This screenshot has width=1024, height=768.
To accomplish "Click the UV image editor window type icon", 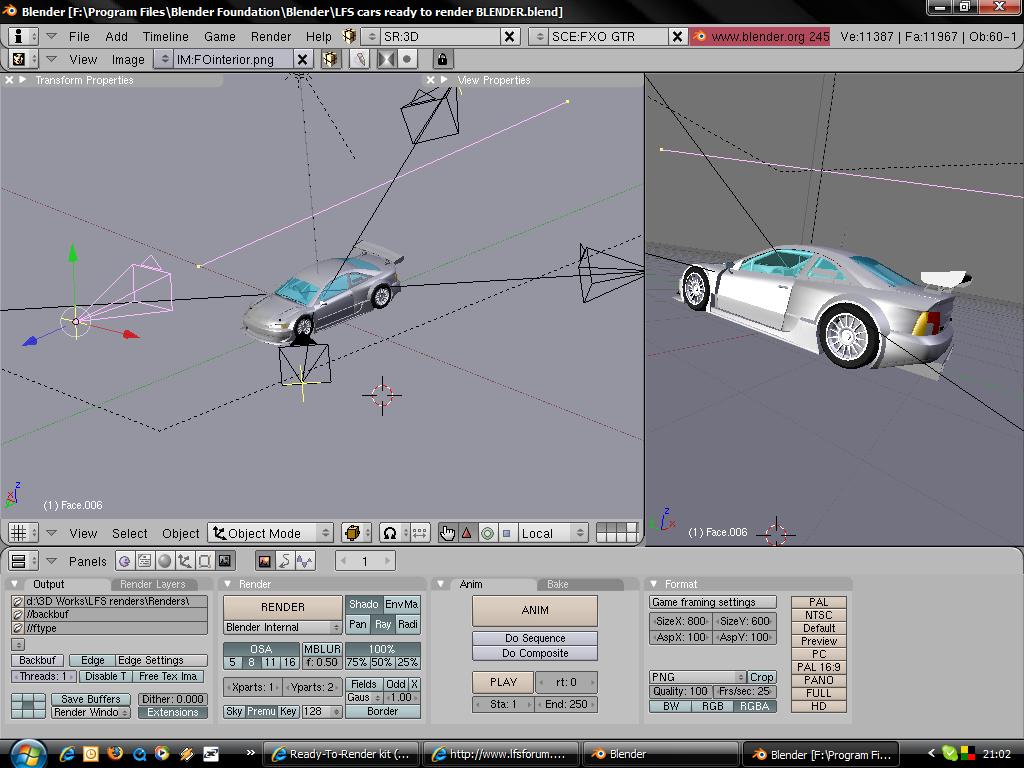I will click(23, 59).
